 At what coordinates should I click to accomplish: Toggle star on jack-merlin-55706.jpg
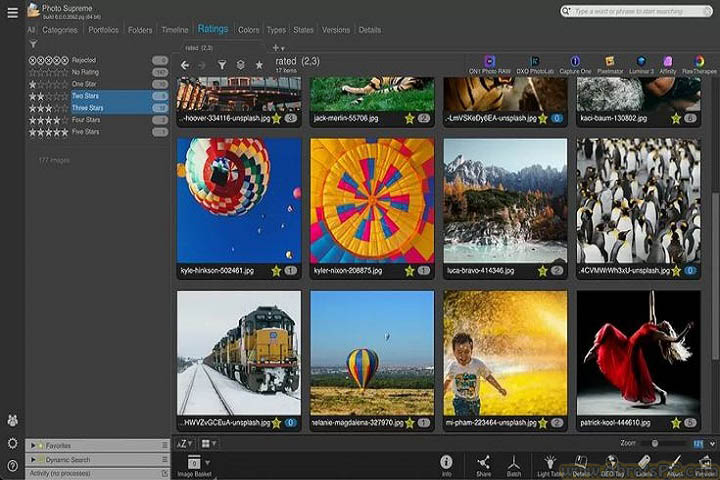410,119
